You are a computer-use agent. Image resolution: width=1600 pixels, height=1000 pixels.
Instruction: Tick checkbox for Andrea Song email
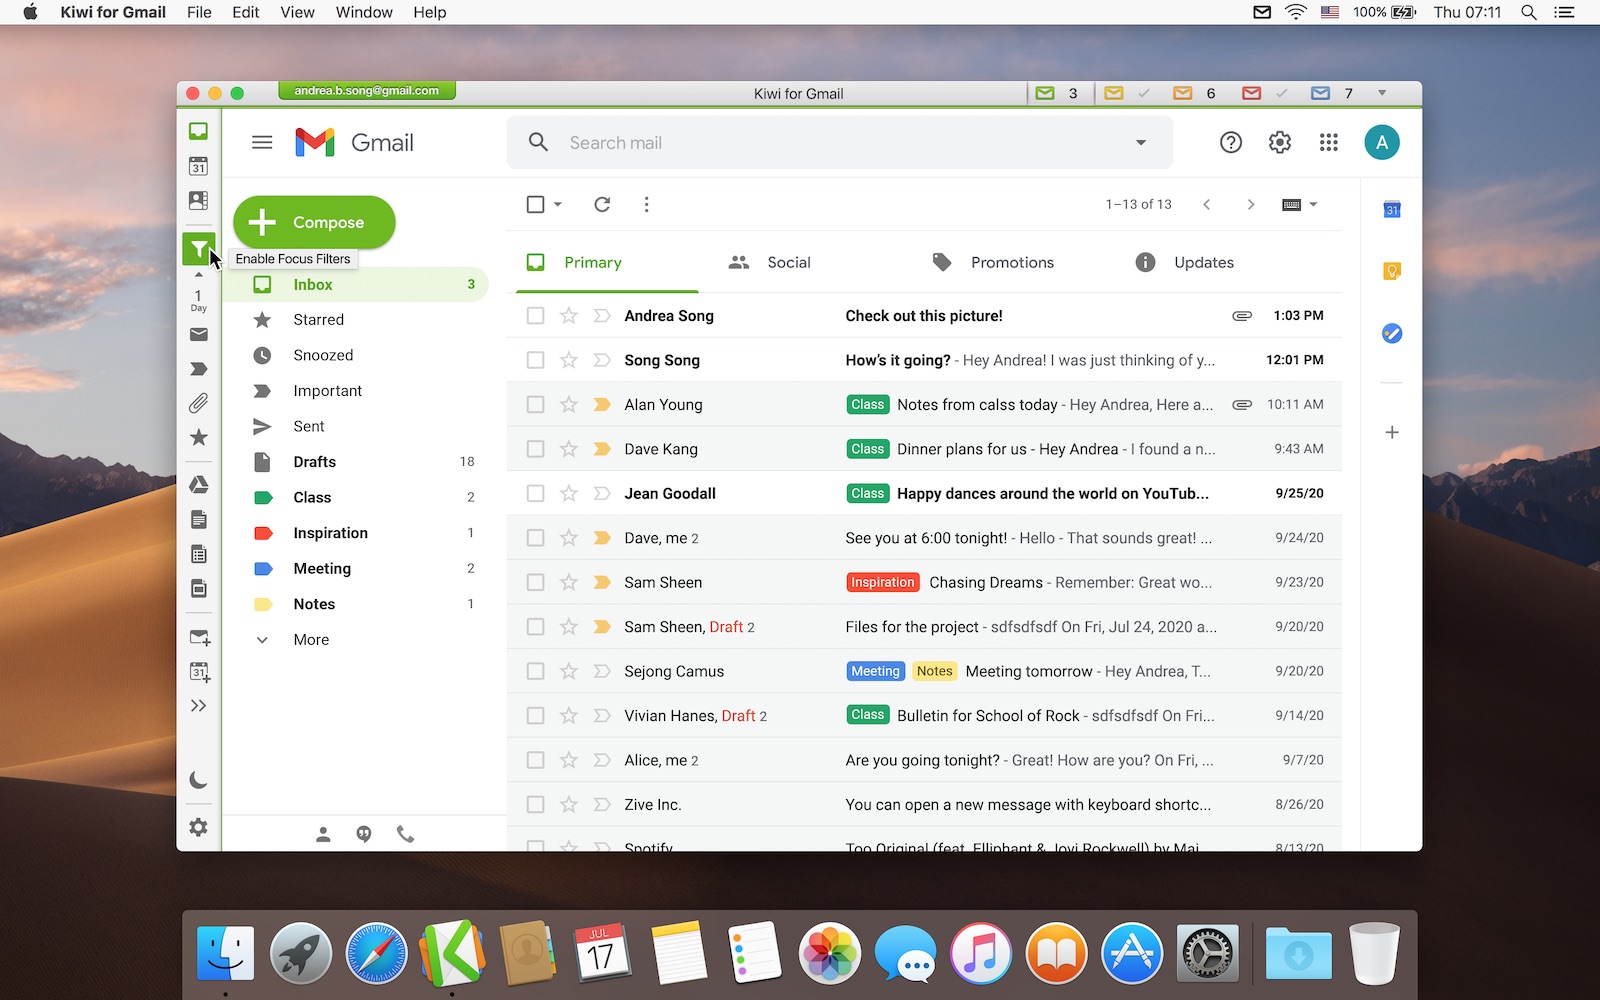[536, 316]
